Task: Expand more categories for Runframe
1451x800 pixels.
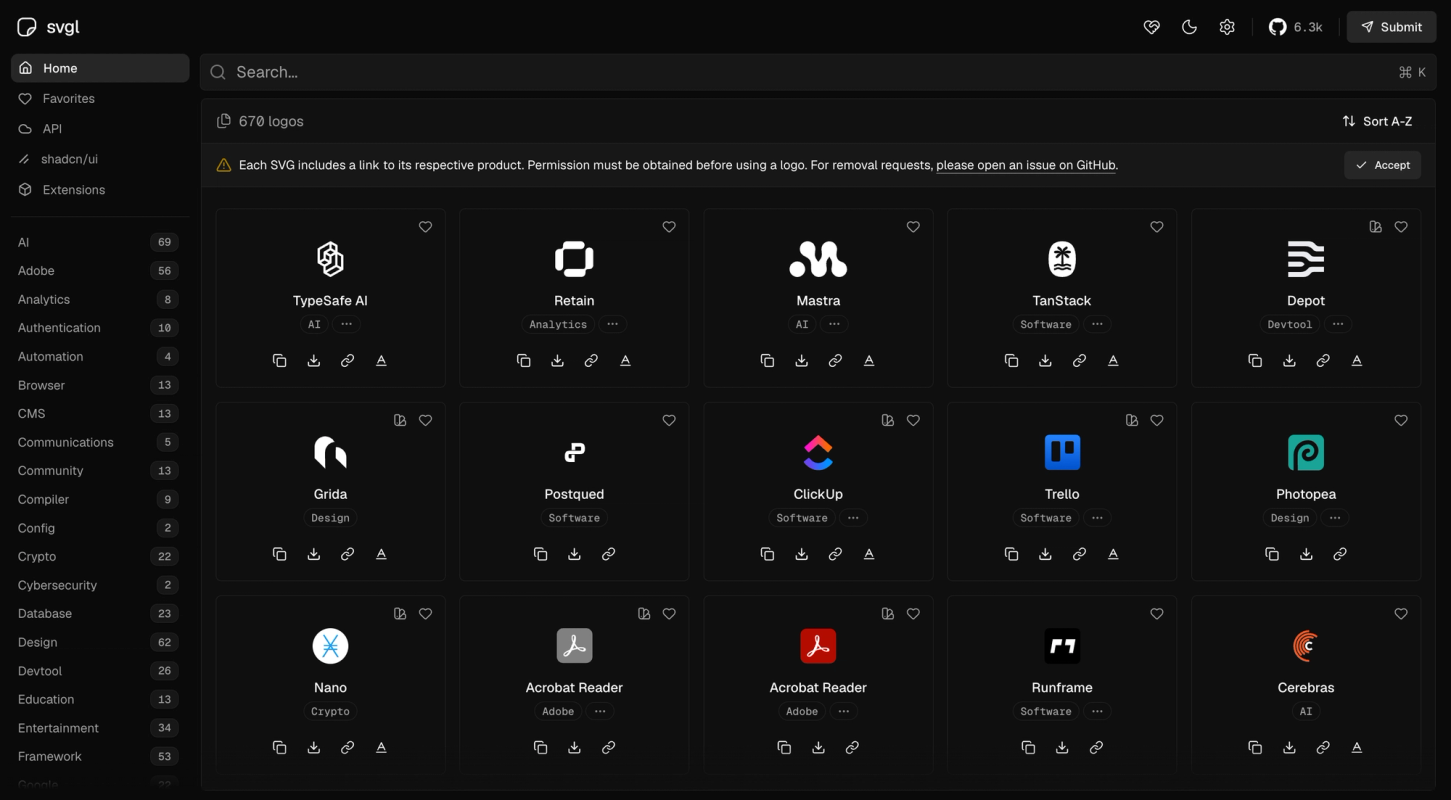Action: pyautogui.click(x=1097, y=712)
